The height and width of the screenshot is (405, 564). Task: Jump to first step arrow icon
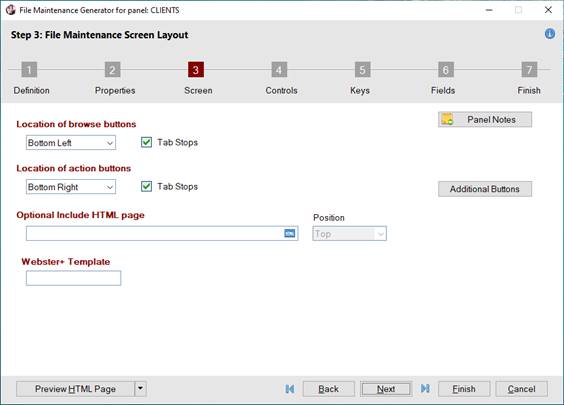(x=290, y=389)
